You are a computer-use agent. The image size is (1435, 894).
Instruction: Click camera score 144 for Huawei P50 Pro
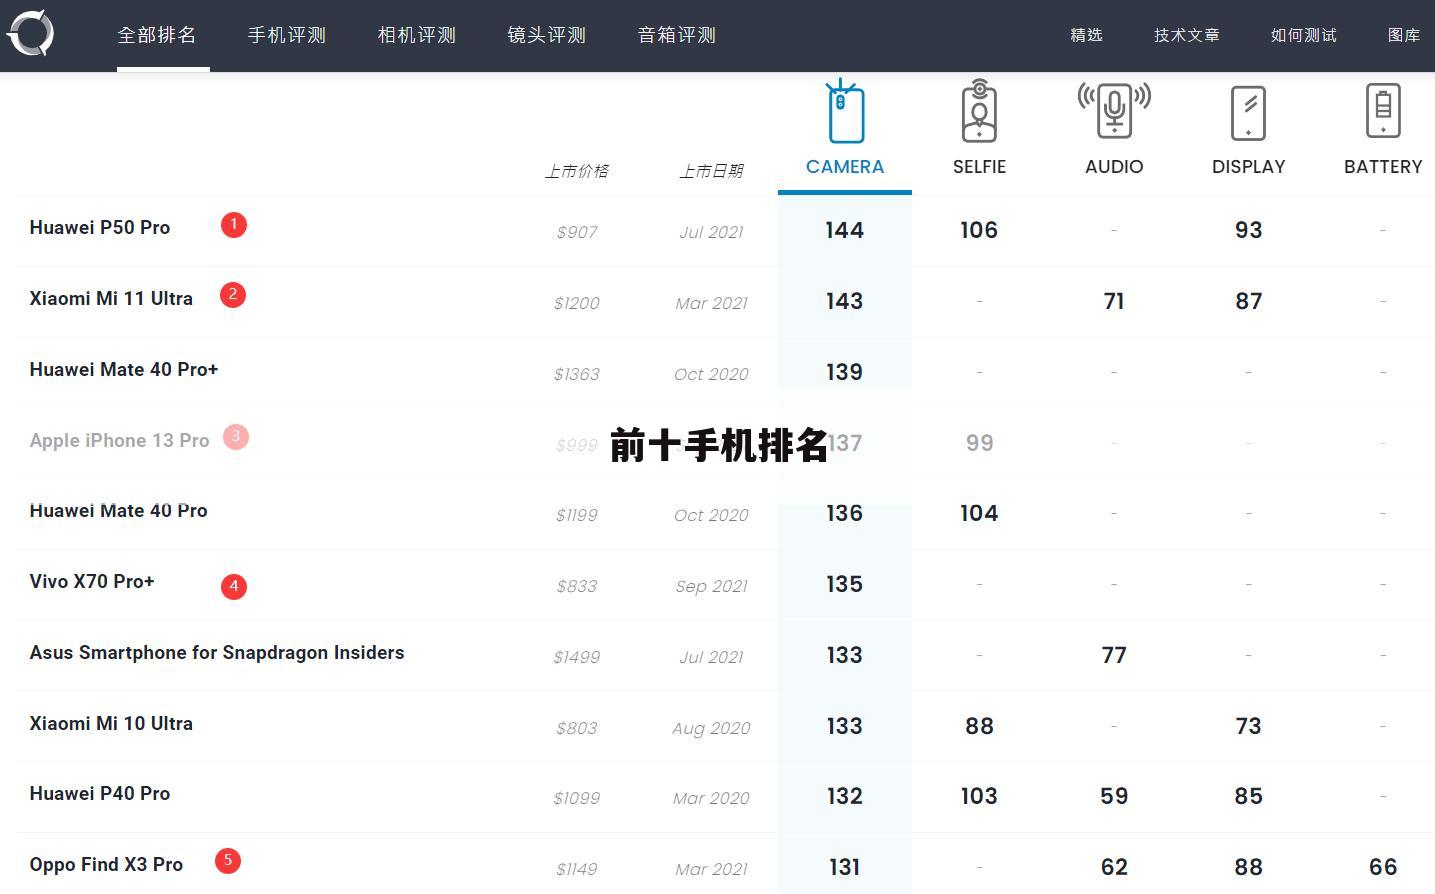point(845,230)
